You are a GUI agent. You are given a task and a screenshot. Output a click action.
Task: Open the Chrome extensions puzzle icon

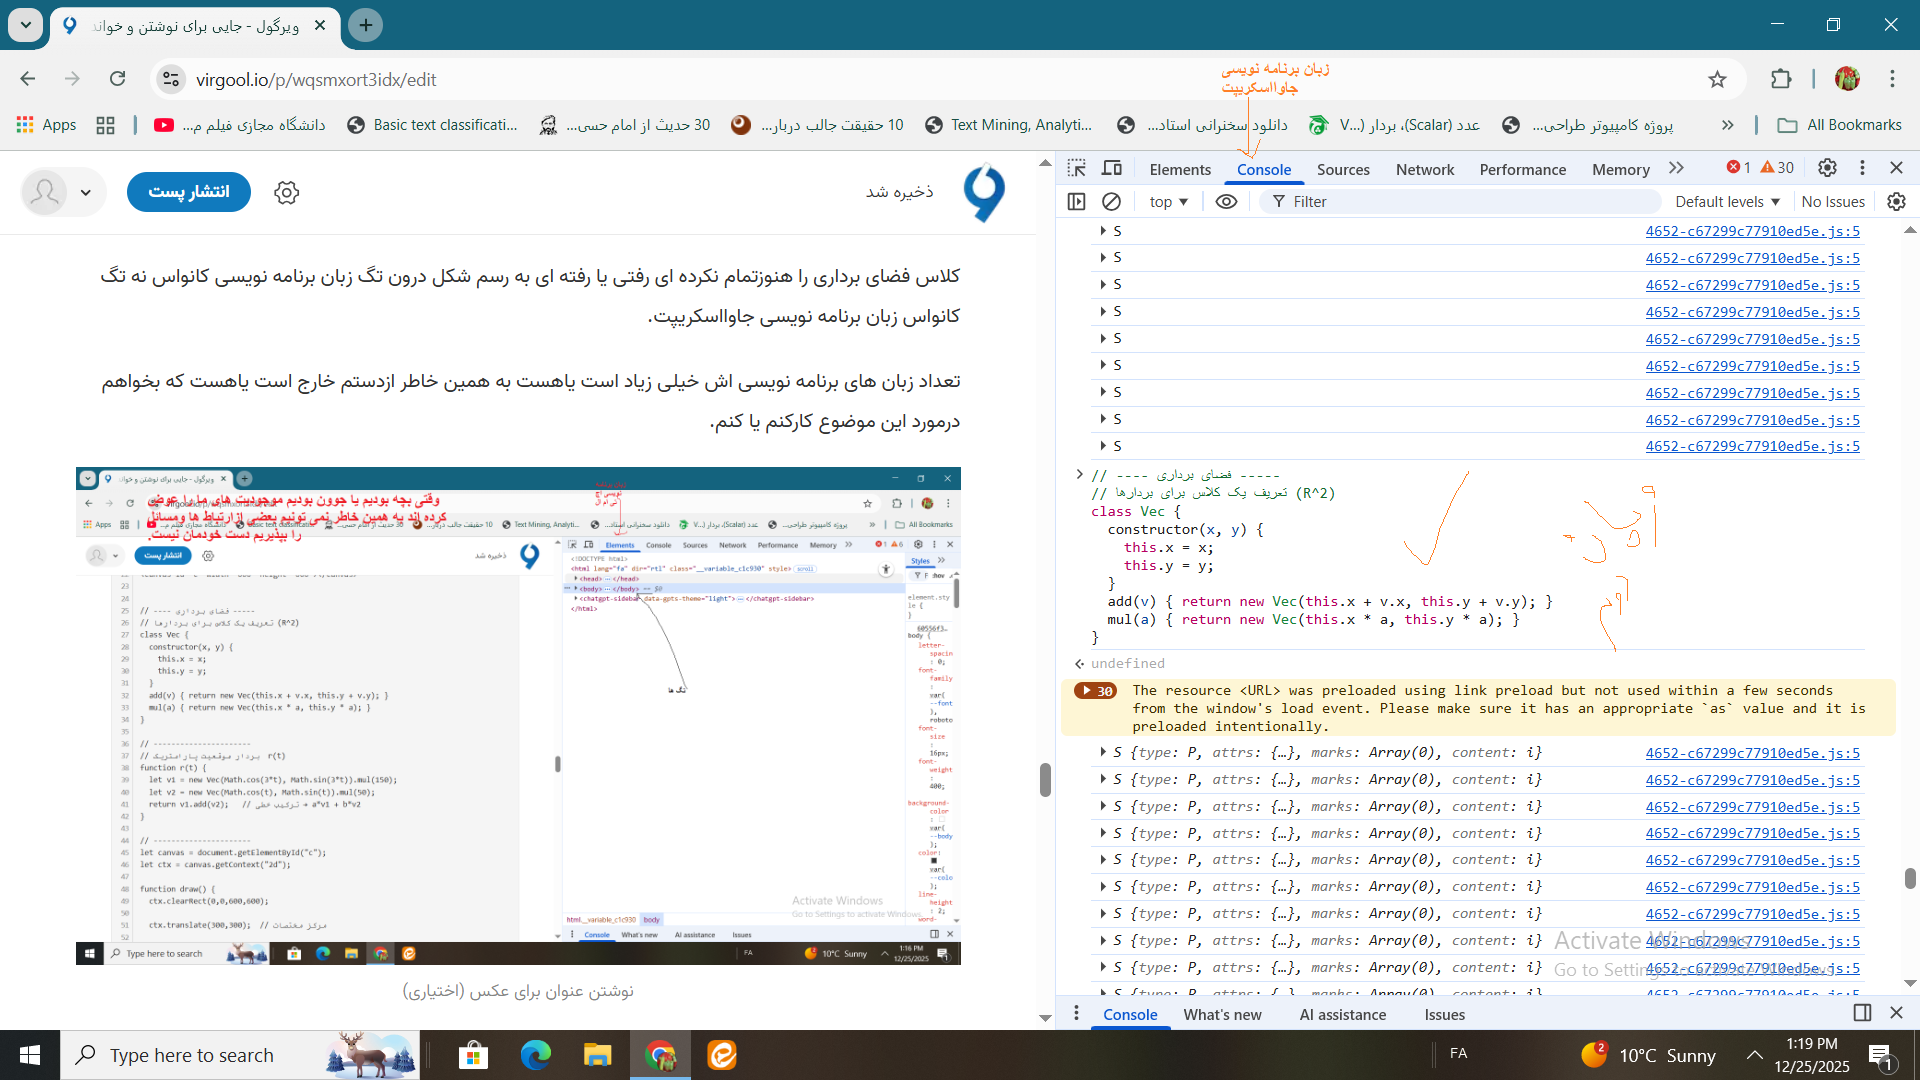[x=1781, y=79]
